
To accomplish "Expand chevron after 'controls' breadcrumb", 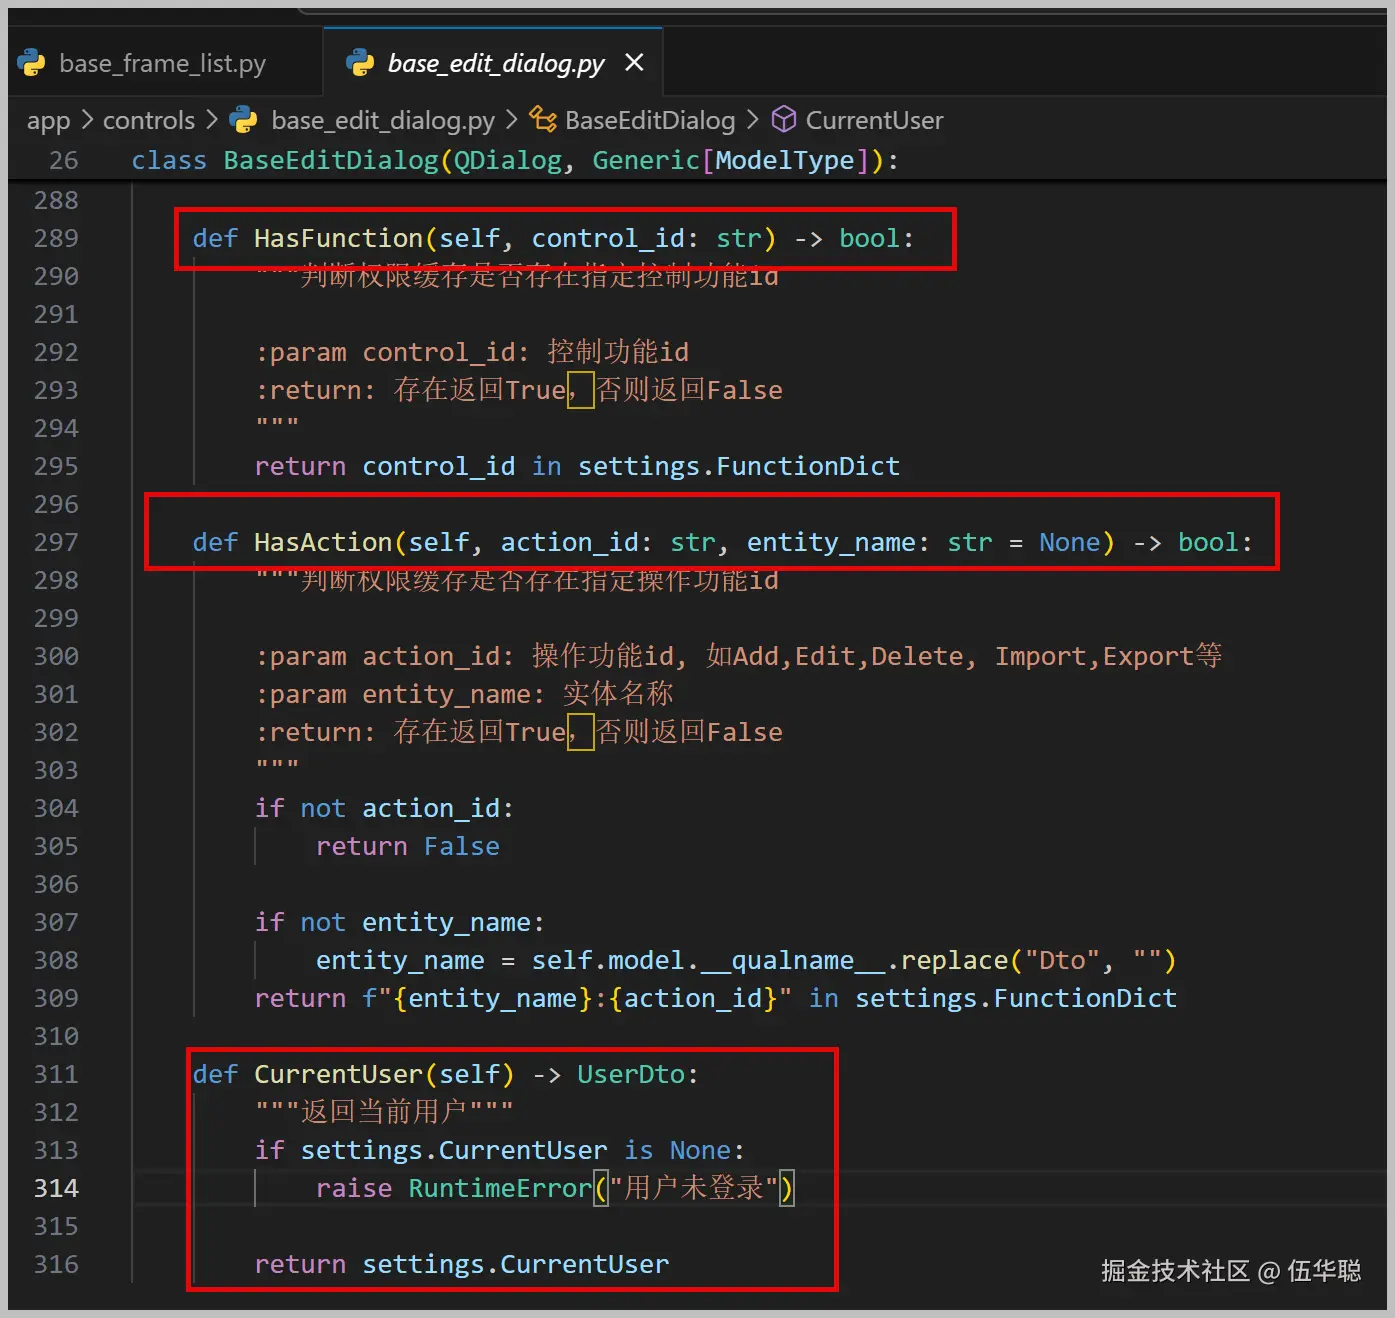I will [212, 120].
